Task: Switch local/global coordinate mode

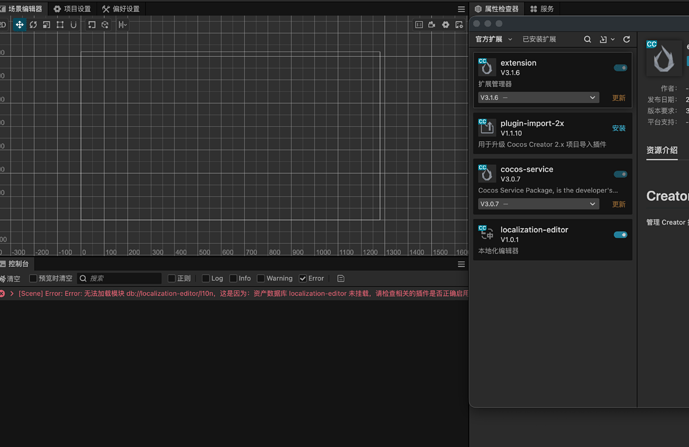Action: tap(105, 25)
